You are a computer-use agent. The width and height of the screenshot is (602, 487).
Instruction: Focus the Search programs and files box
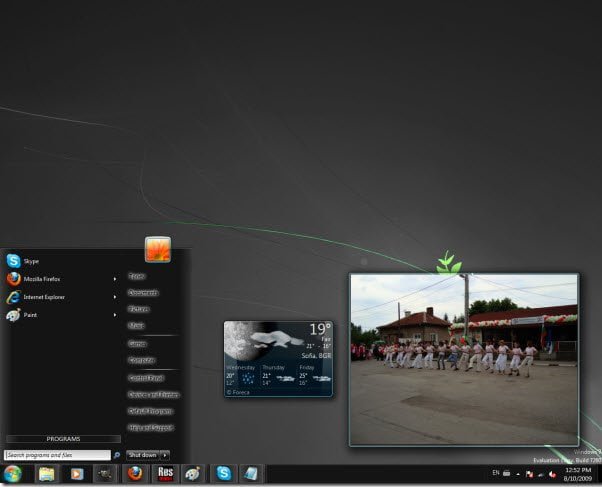pyautogui.click(x=57, y=455)
